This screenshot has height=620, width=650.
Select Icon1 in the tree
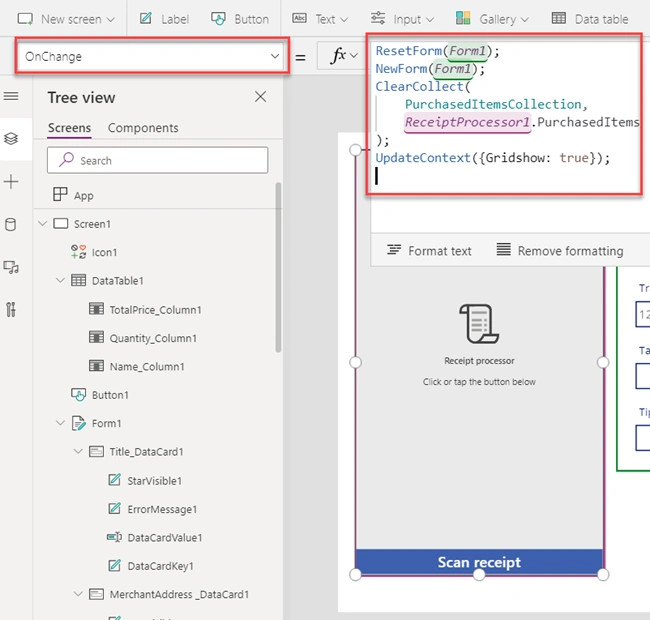click(x=104, y=252)
